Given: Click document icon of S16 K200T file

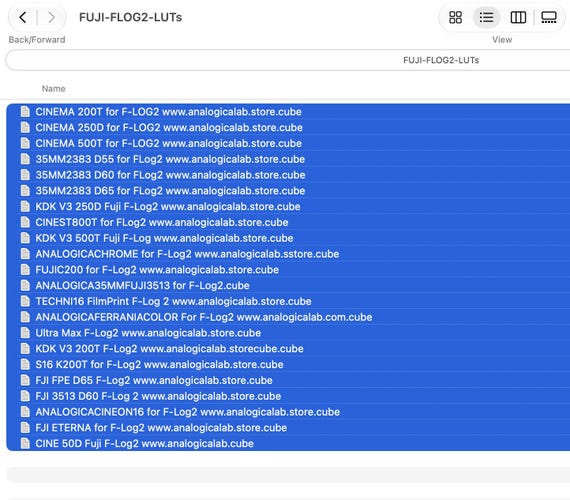Looking at the screenshot, I should (x=25, y=364).
